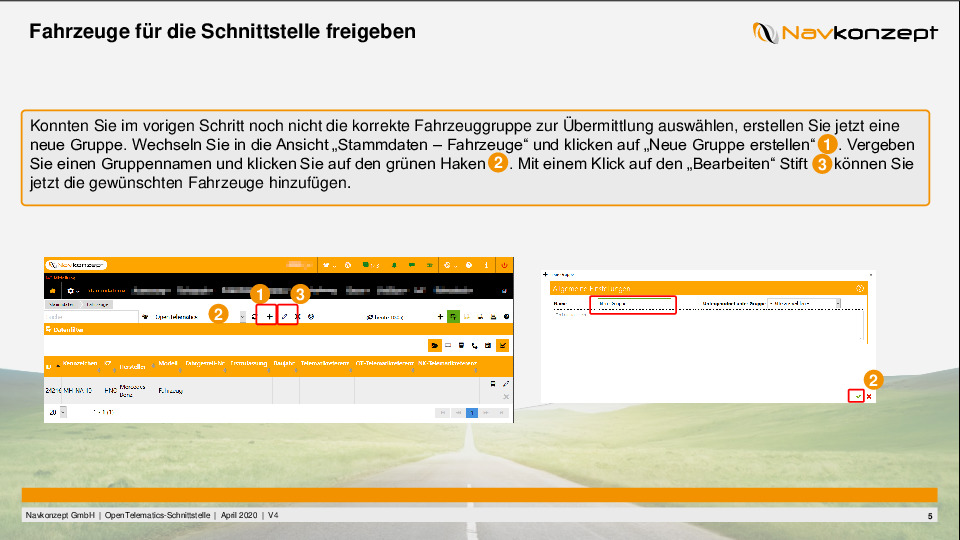Open the home icon in the black menu bar
This screenshot has width=960, height=540.
point(52,291)
